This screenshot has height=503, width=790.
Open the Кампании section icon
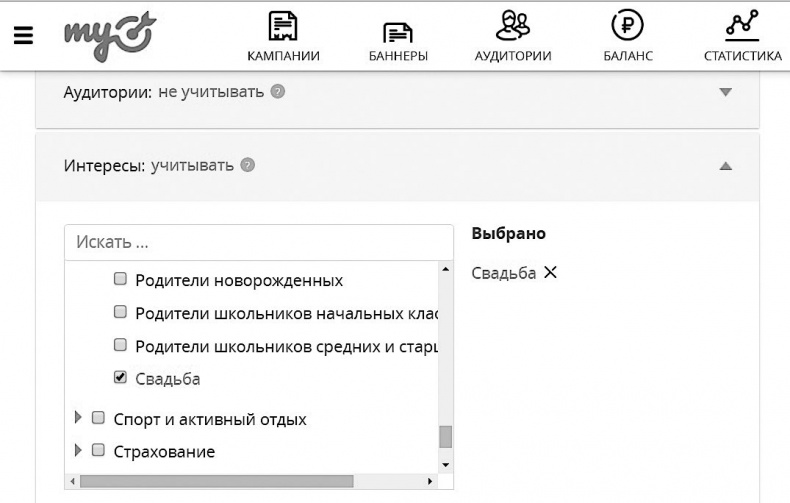pos(283,27)
